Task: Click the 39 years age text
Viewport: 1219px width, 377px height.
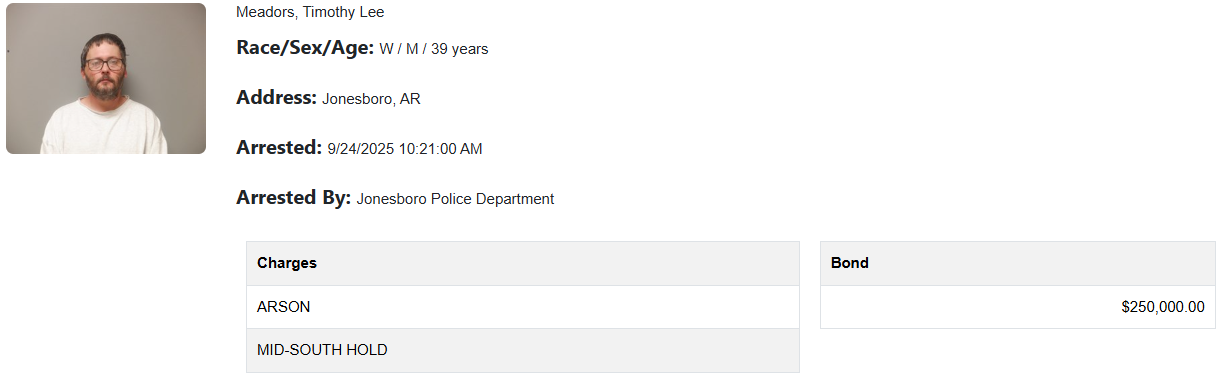Action: (x=459, y=48)
